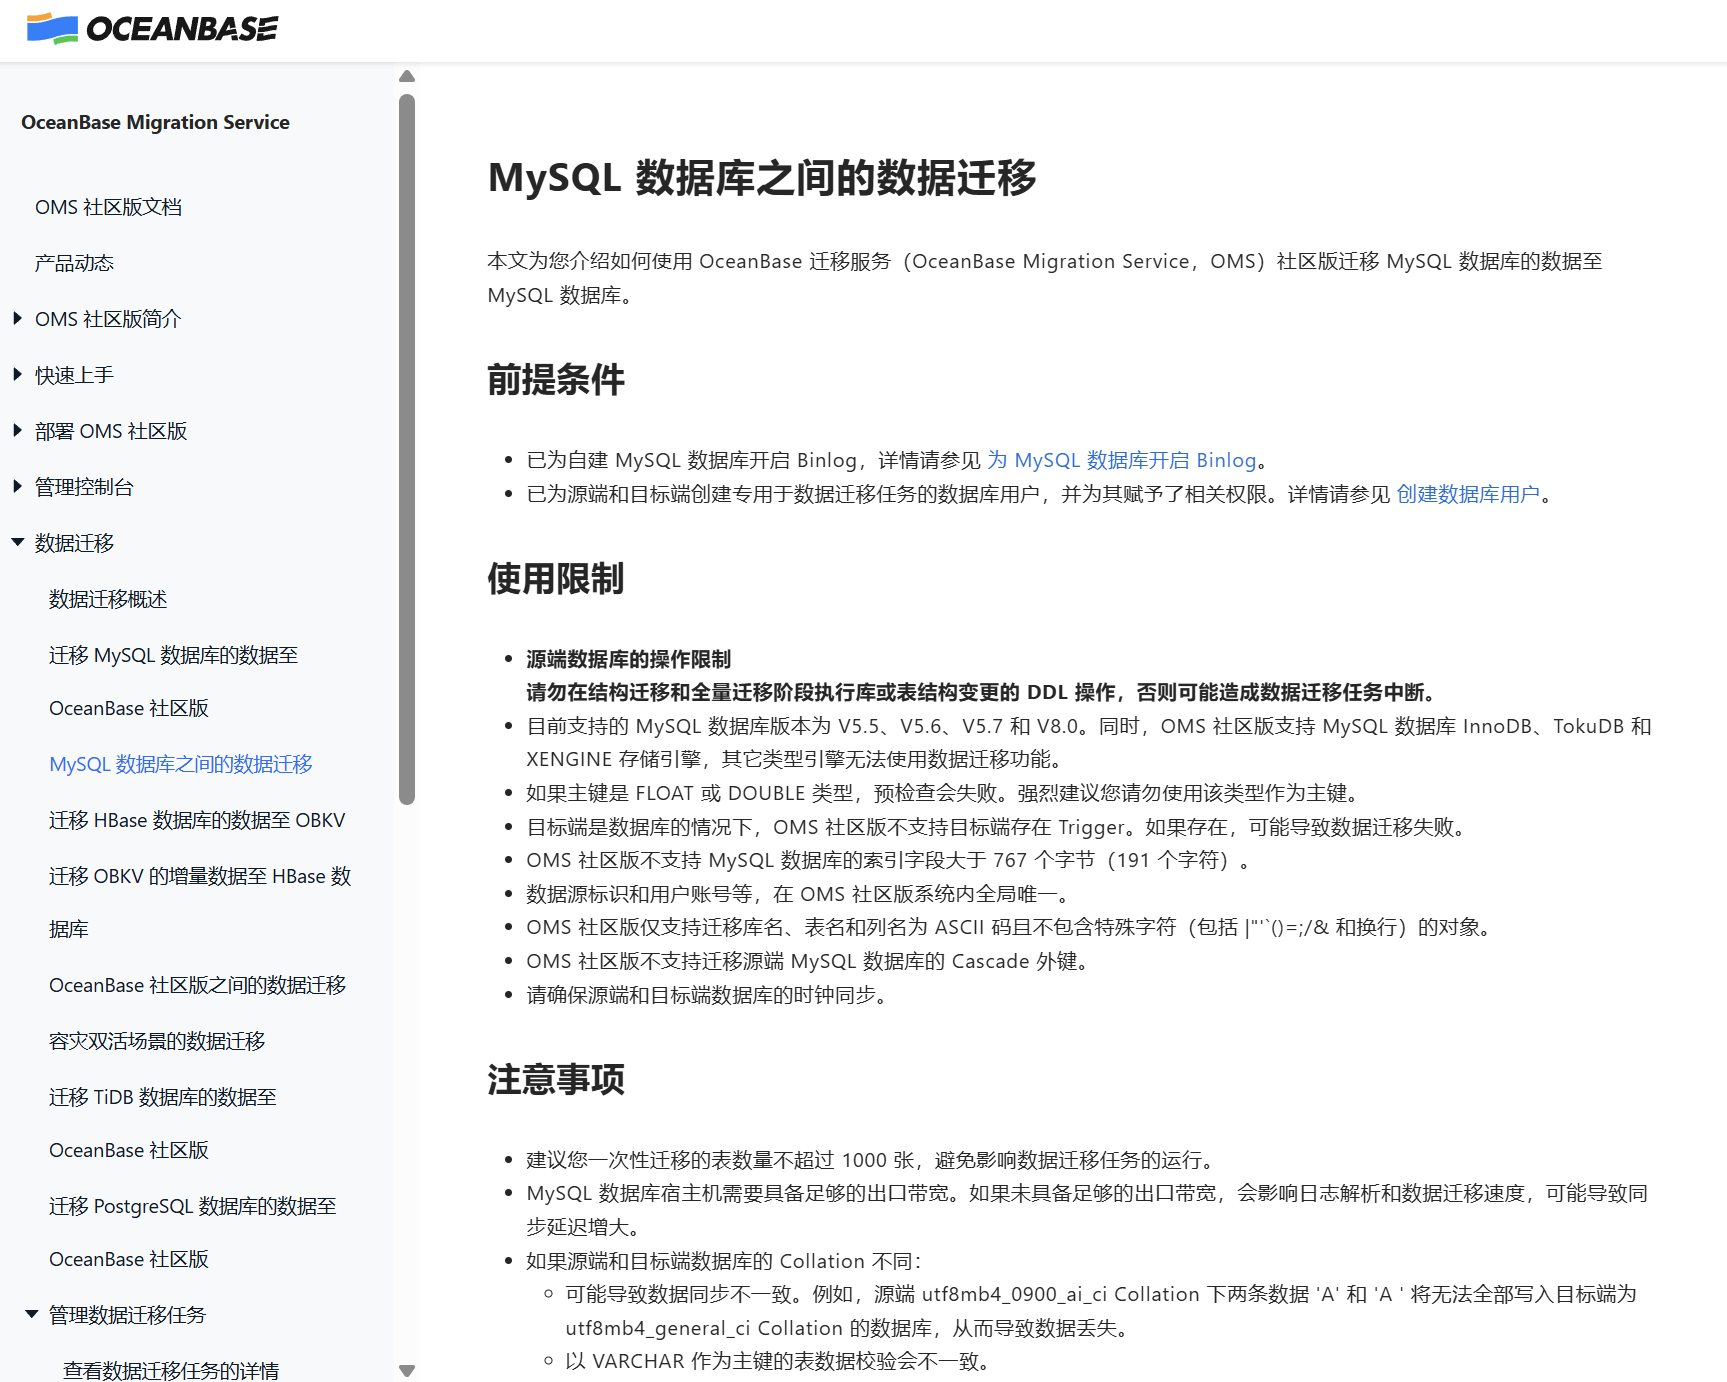Select current page MySQL 数据库之间的数据迁移

point(181,764)
